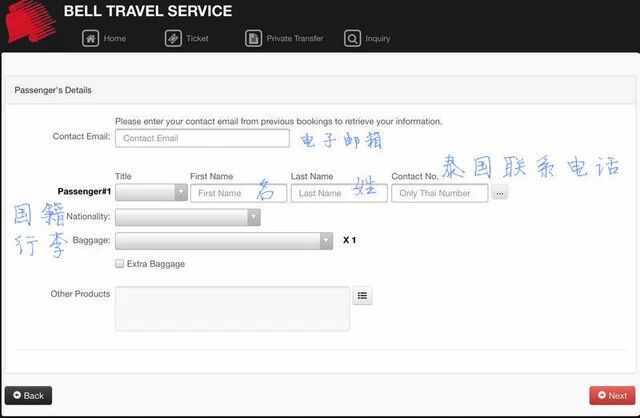The width and height of the screenshot is (640, 418).
Task: Click the BELL TRAVEL SERVICE title text
Action: click(x=148, y=11)
